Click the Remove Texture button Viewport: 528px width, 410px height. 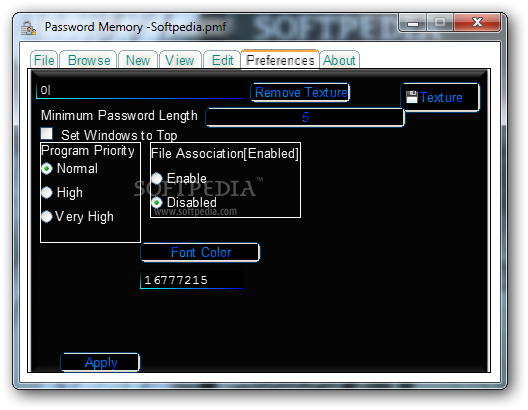300,92
